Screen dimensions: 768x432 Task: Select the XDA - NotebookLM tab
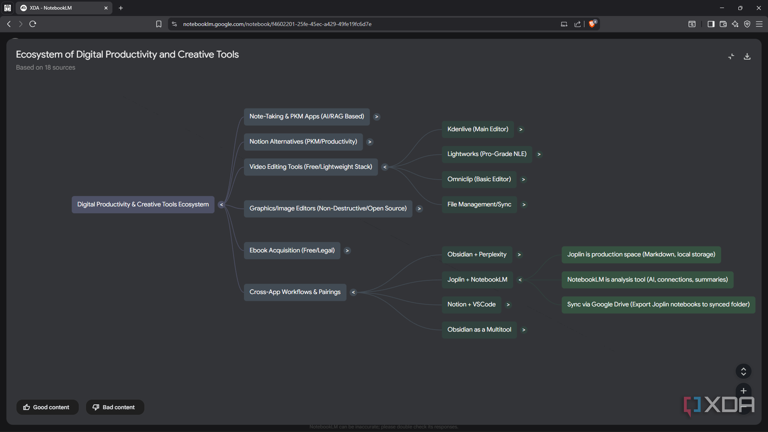point(64,8)
